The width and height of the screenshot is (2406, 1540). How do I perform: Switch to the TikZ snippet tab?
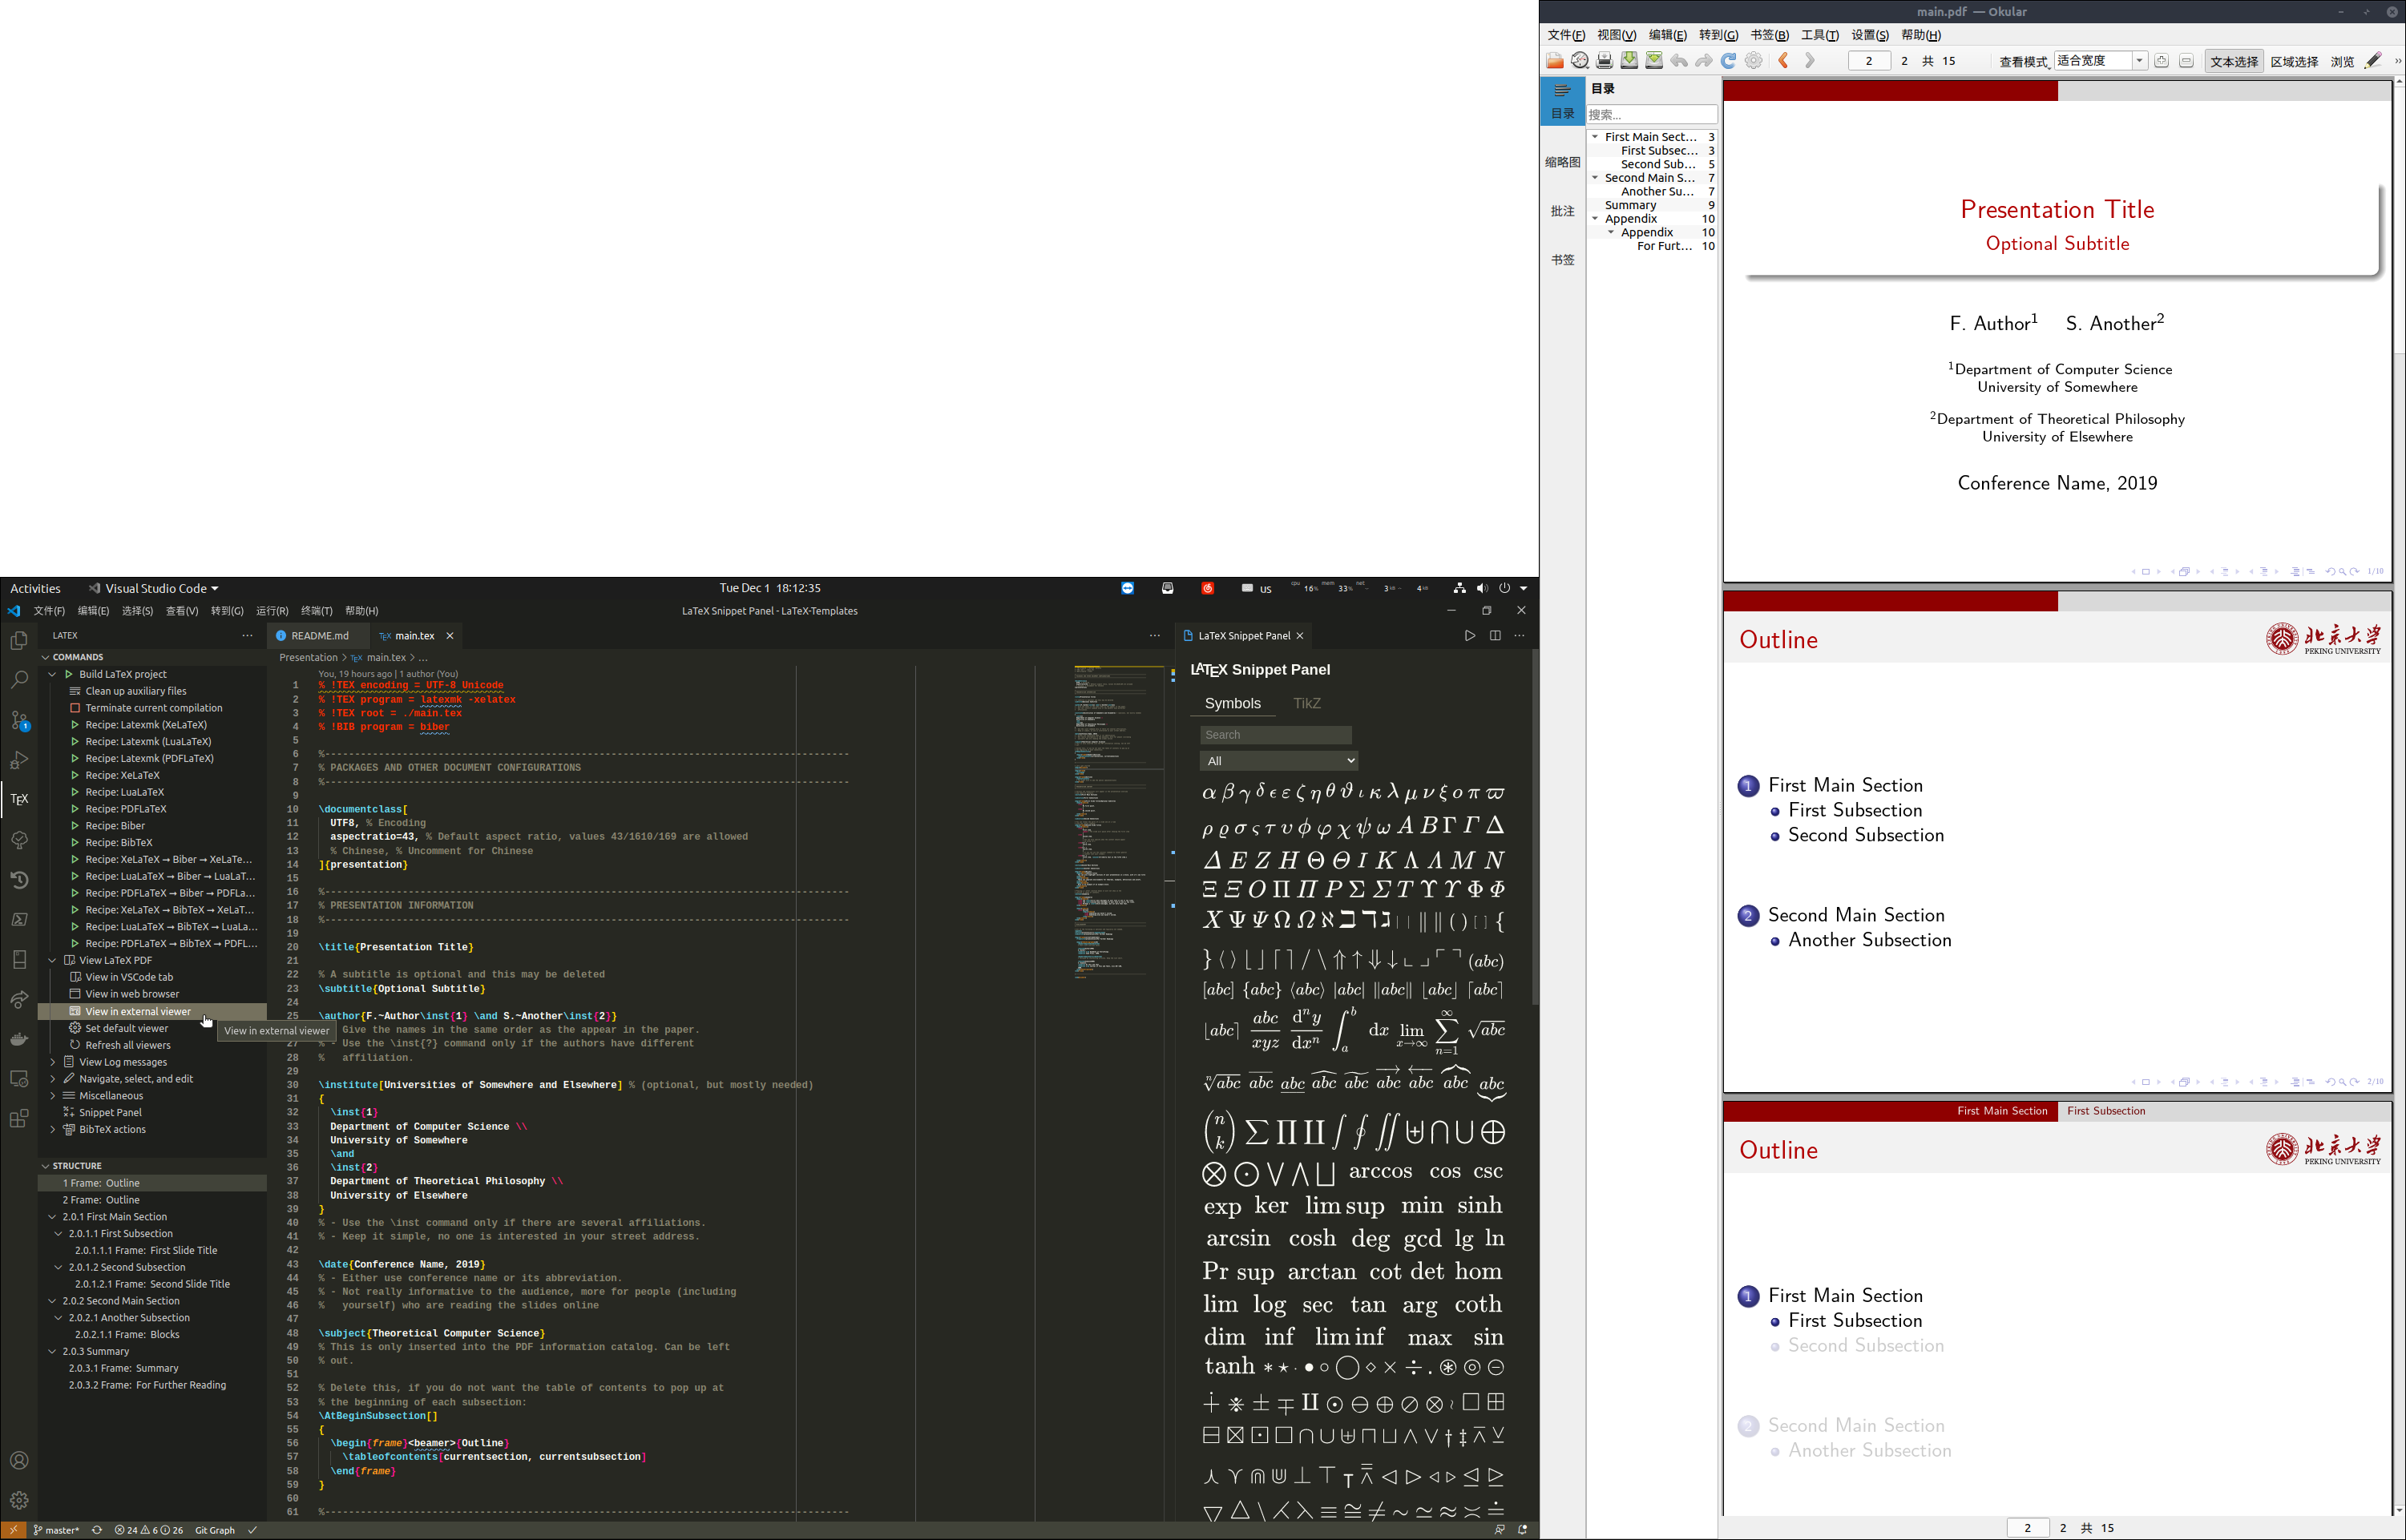point(1306,704)
